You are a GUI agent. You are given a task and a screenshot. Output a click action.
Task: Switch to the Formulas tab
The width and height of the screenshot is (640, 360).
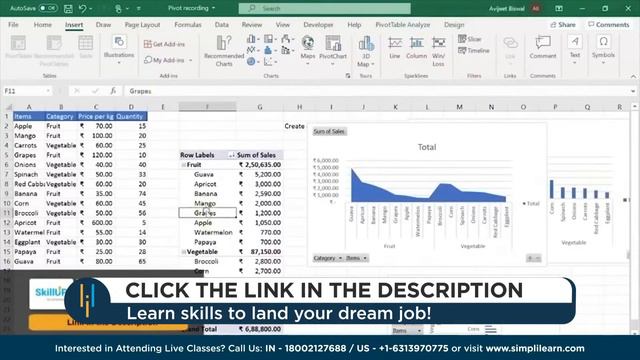(x=188, y=25)
